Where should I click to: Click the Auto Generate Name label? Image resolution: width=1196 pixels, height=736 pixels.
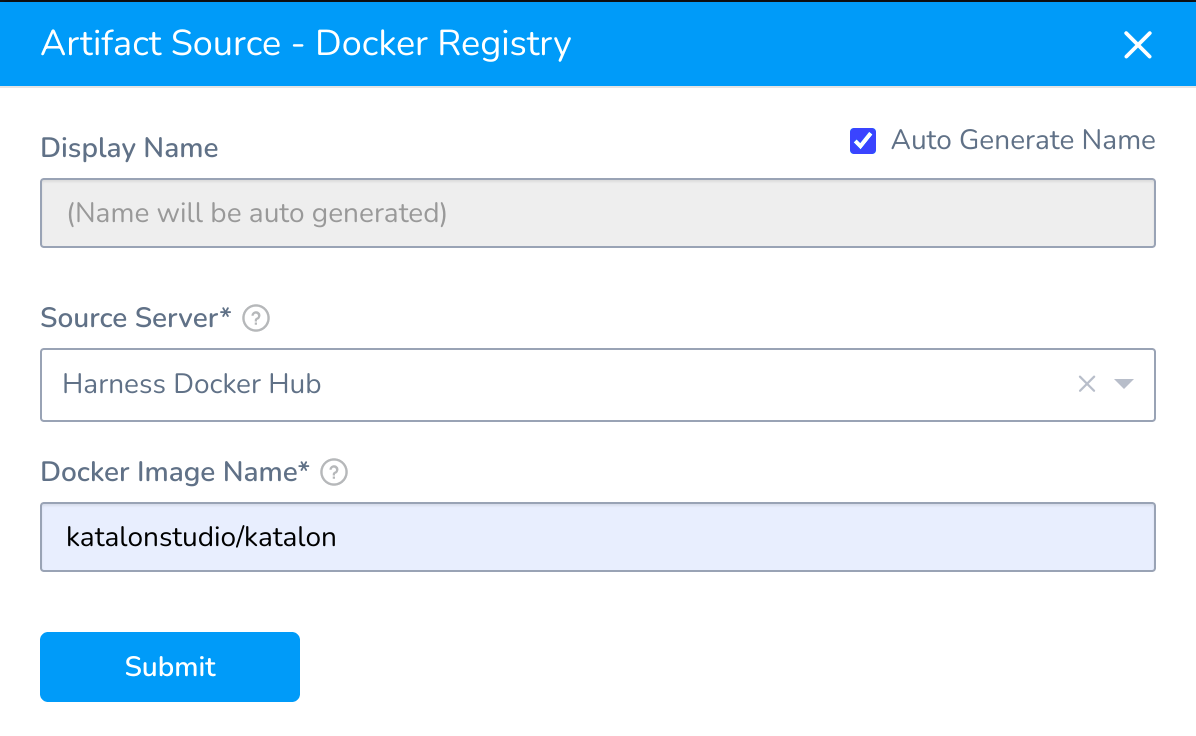[1023, 140]
